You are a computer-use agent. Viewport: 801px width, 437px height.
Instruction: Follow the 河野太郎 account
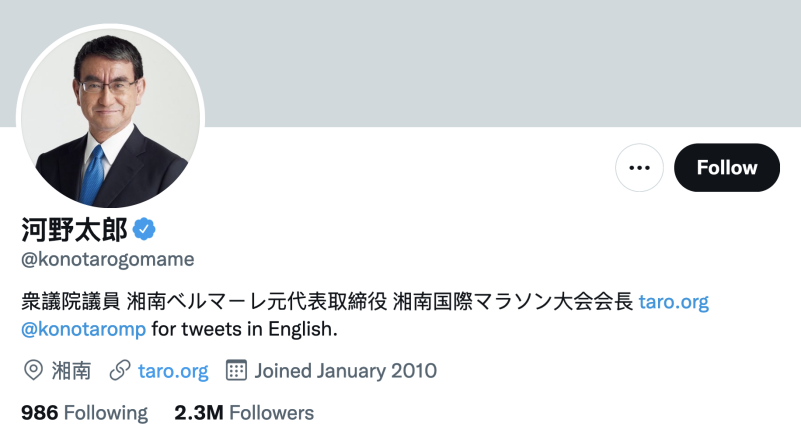coord(727,167)
